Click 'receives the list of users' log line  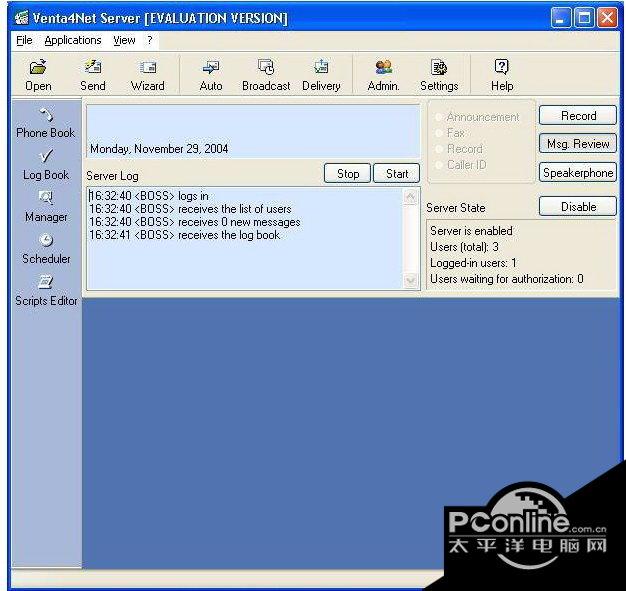tap(190, 209)
